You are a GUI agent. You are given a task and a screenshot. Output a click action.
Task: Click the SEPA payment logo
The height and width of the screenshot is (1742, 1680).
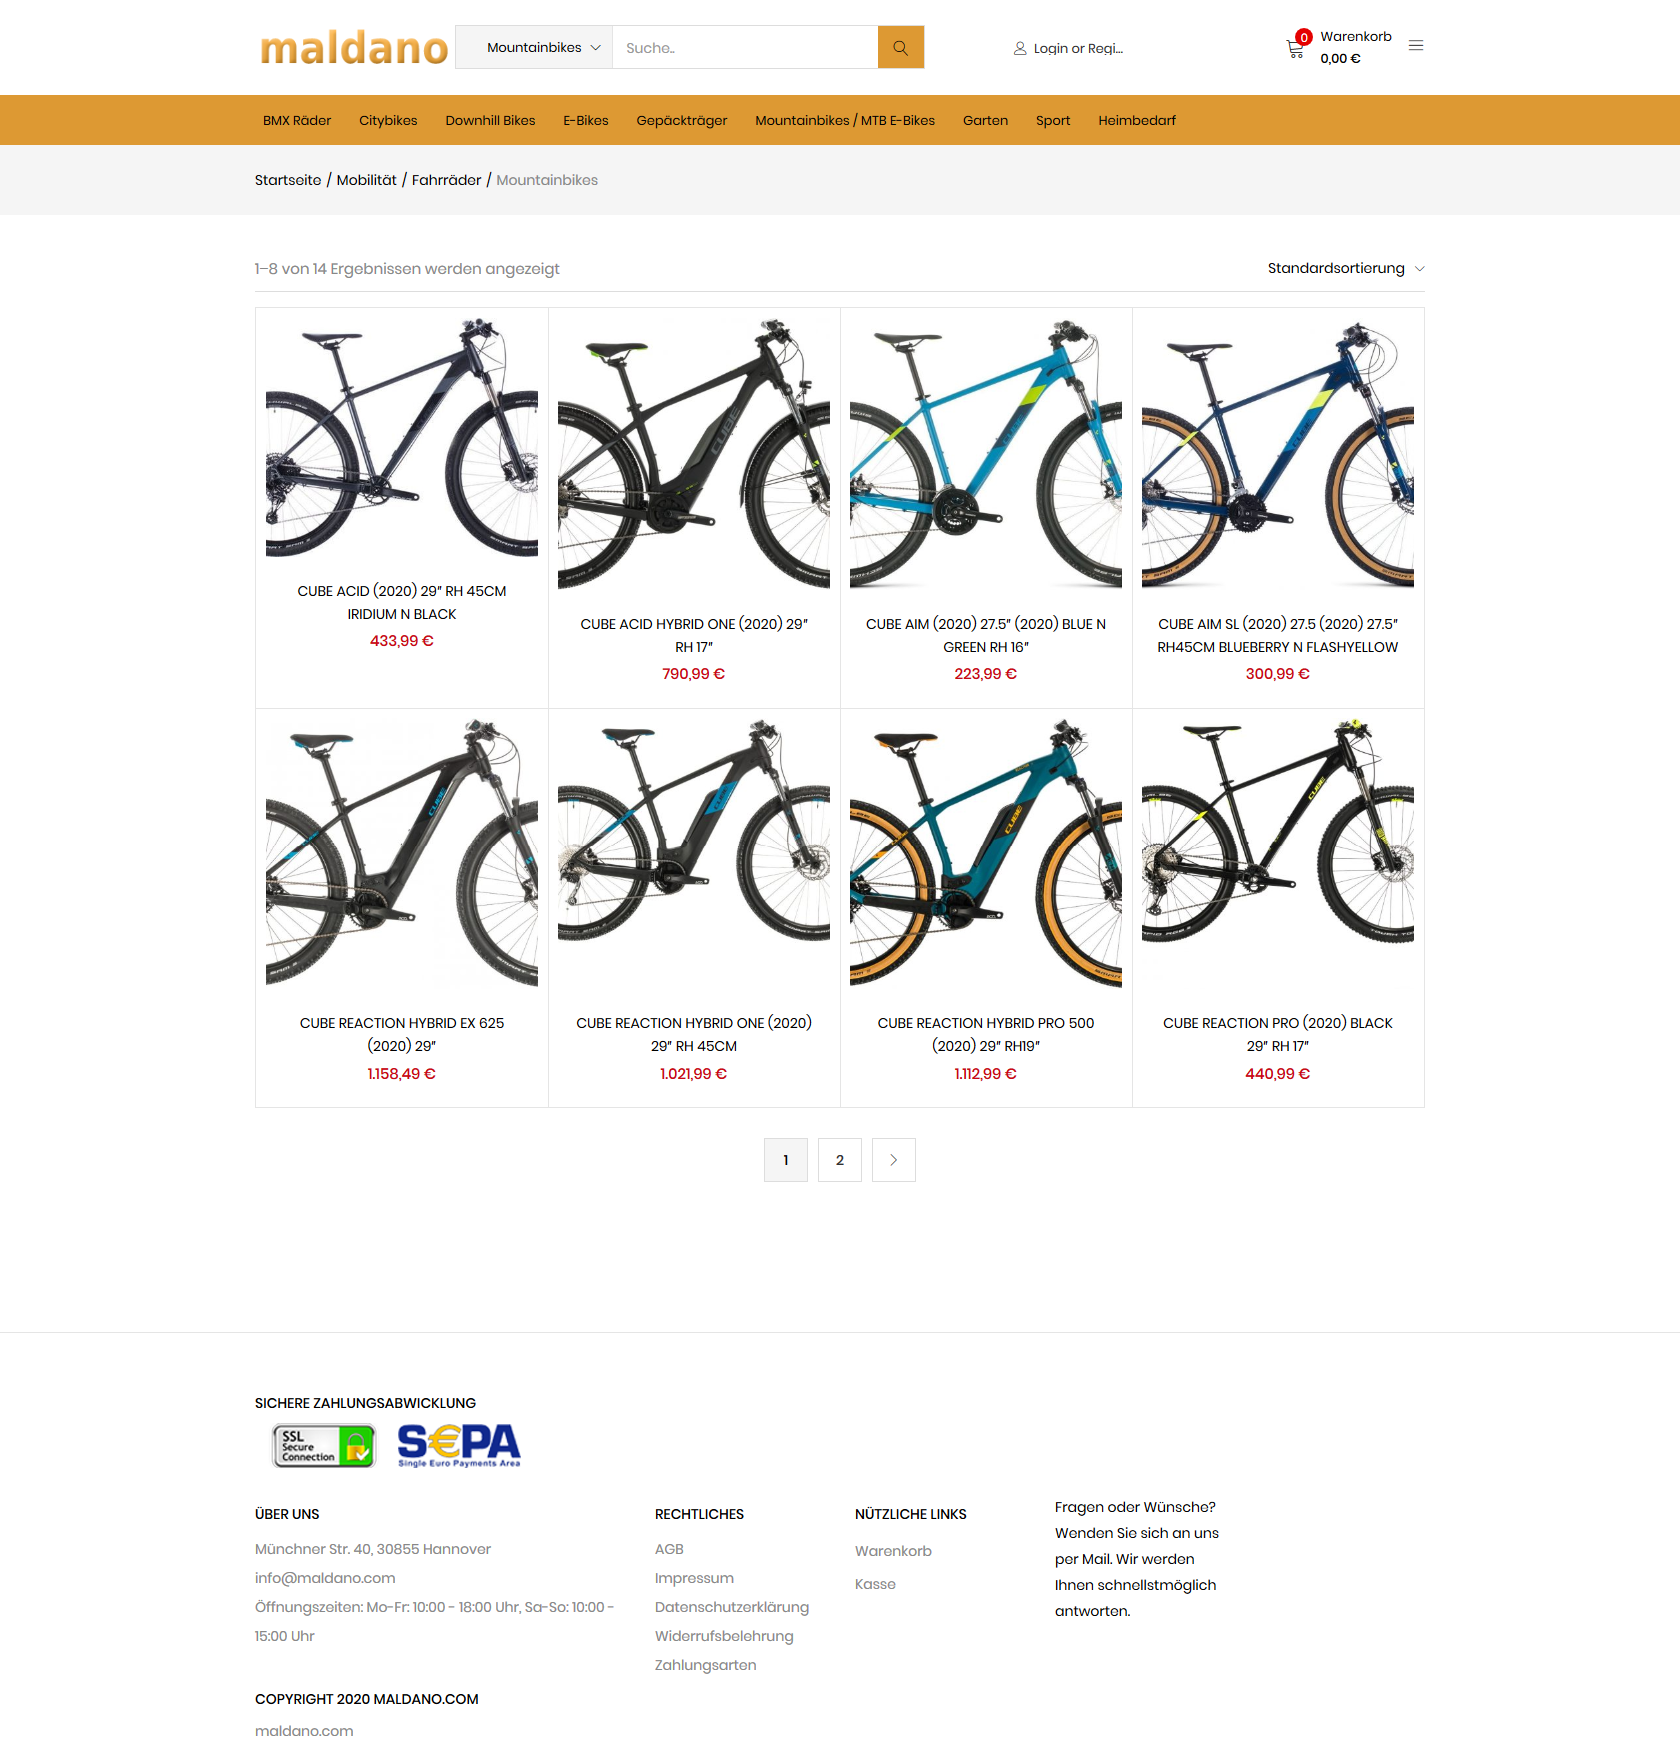tap(459, 1445)
